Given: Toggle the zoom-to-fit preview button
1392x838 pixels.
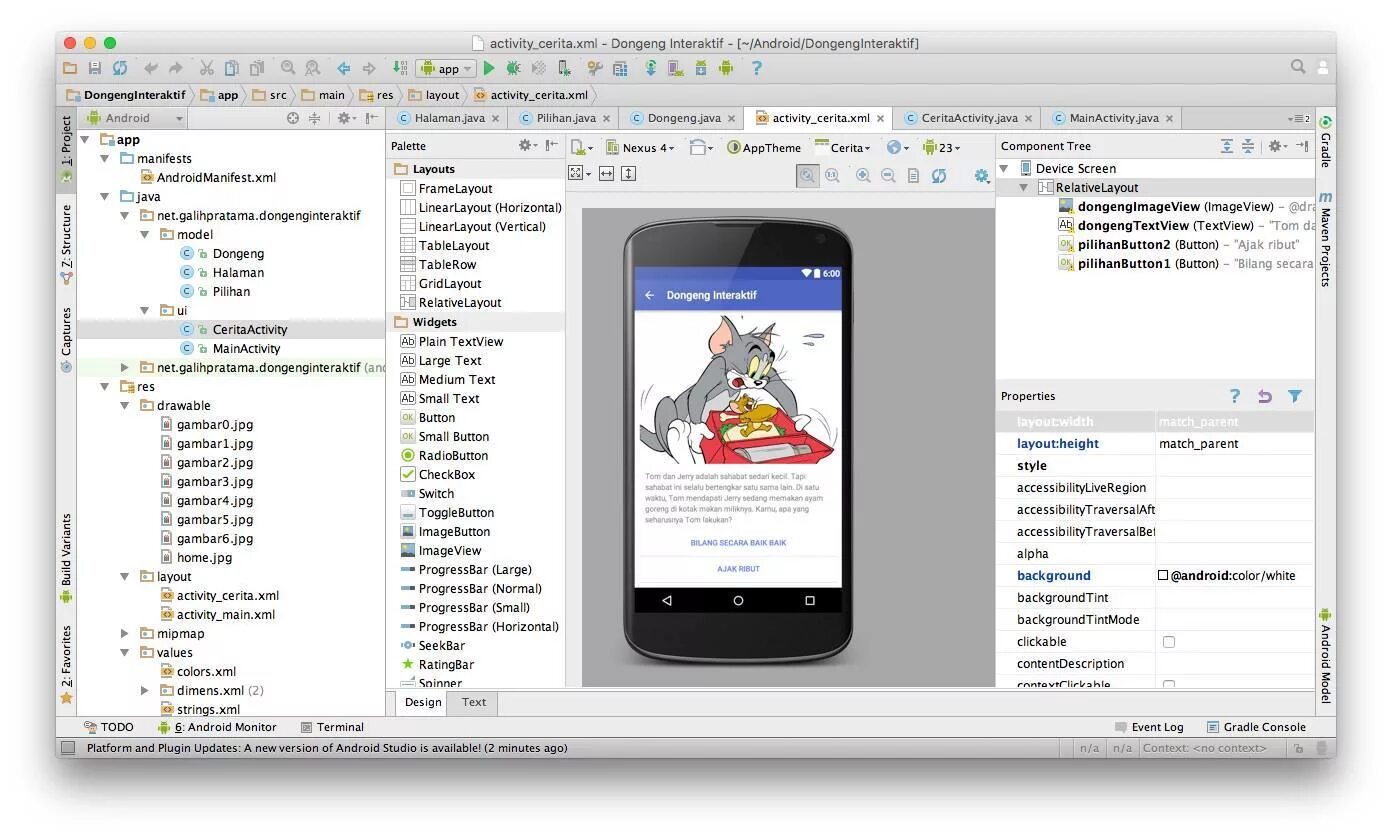Looking at the screenshot, I should [807, 175].
